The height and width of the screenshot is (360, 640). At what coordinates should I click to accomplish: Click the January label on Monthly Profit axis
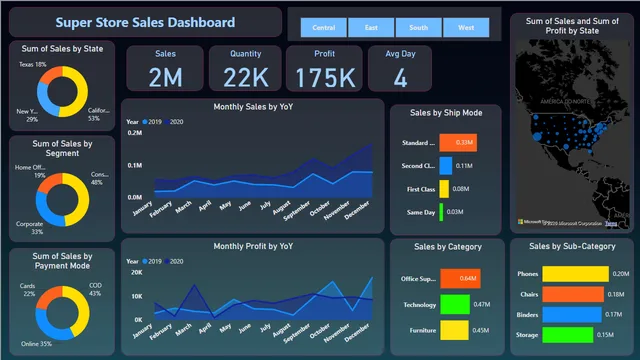[142, 331]
